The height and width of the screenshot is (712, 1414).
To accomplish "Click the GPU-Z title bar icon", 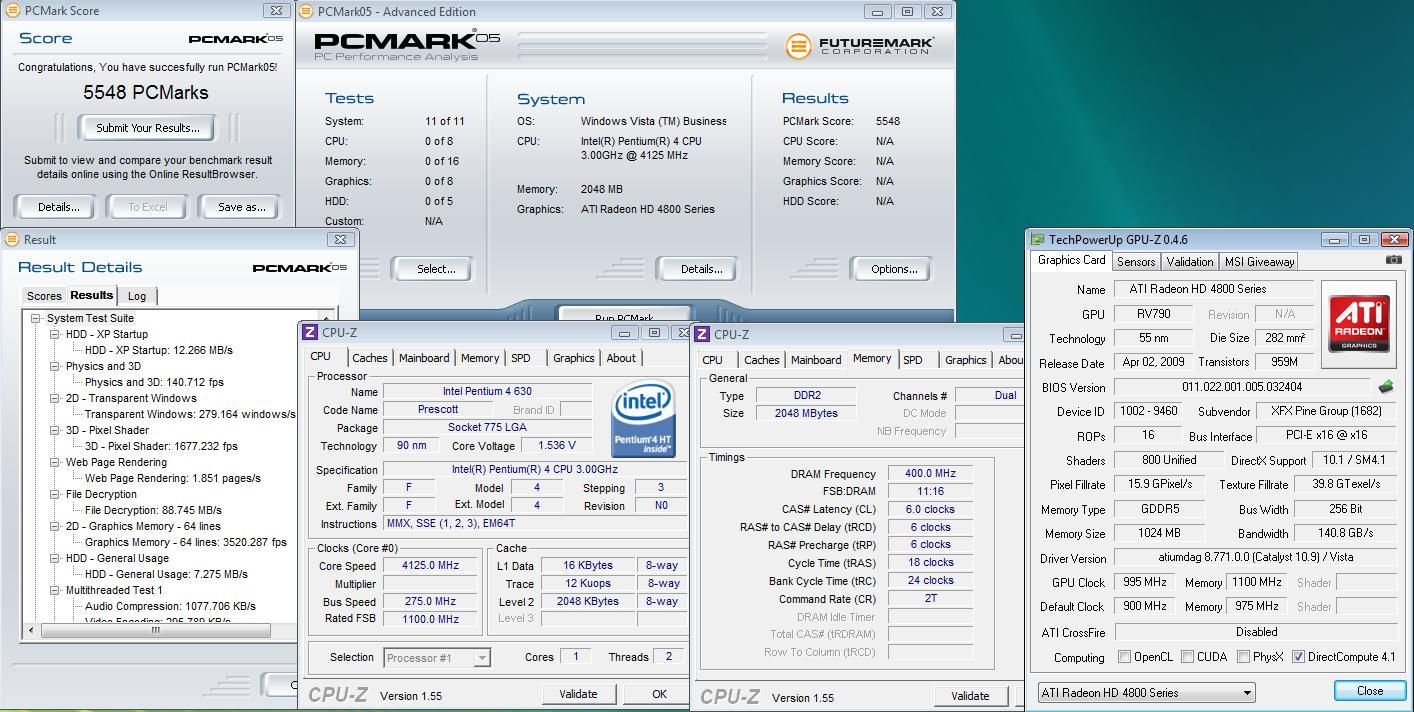I will pos(1039,240).
